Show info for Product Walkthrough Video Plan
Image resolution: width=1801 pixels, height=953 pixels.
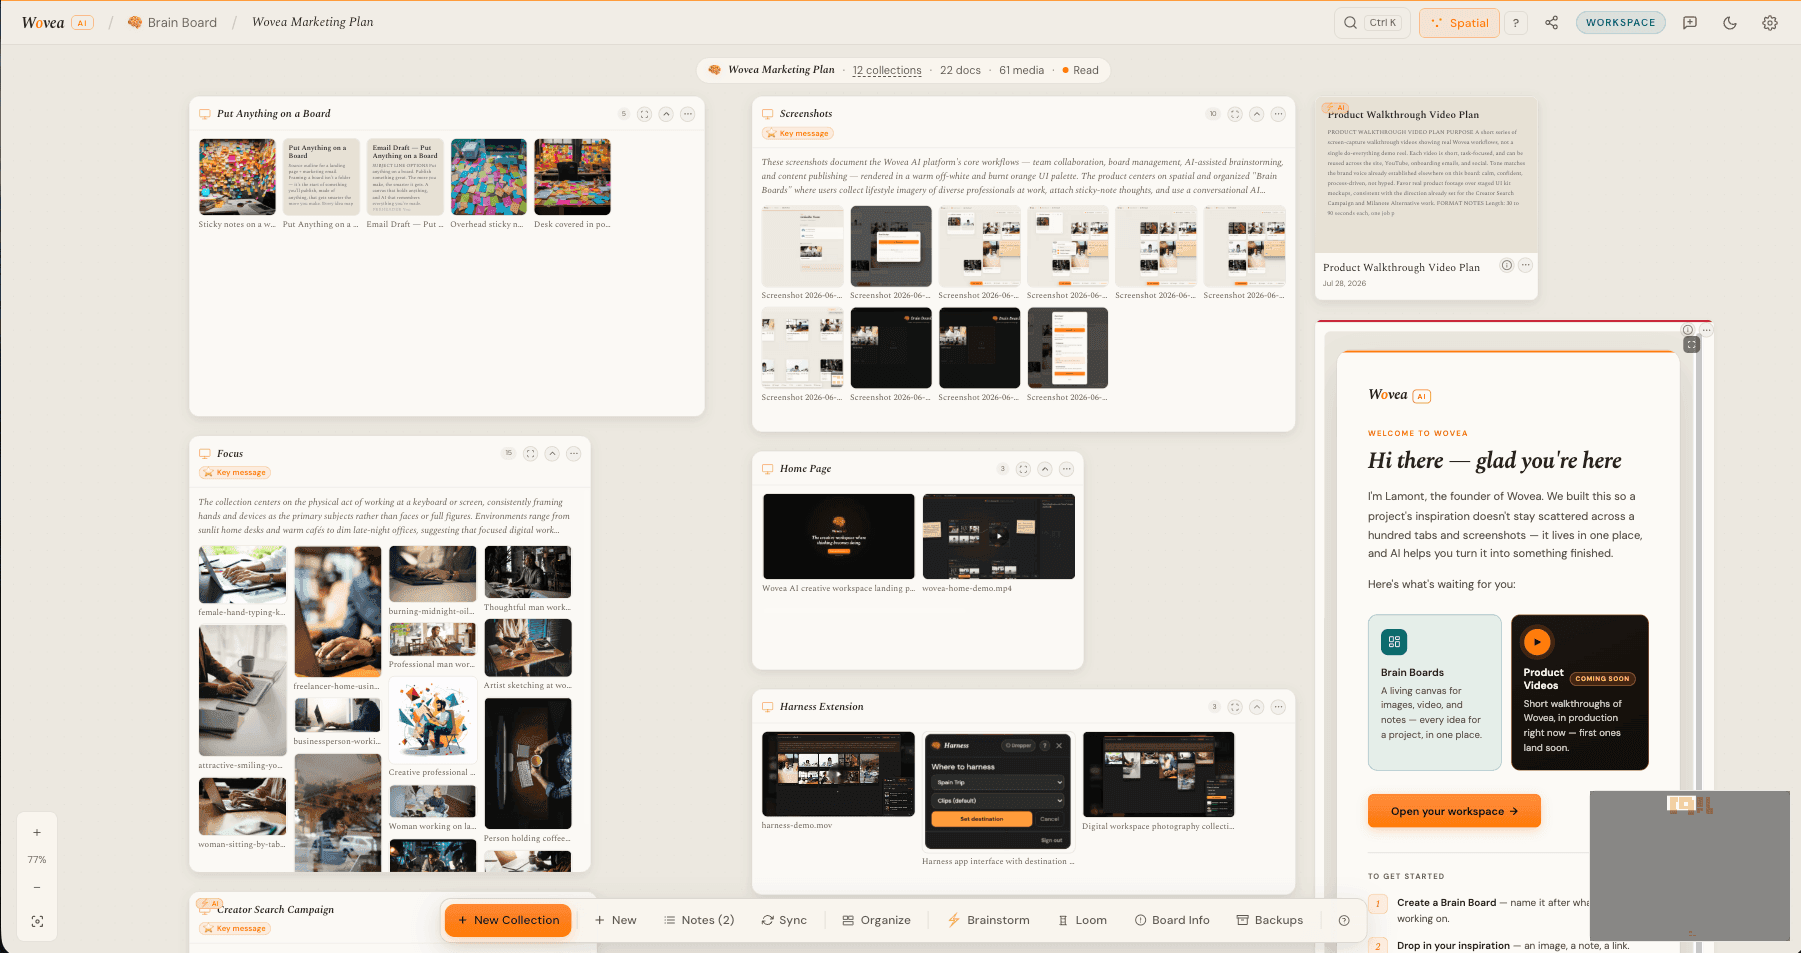pyautogui.click(x=1506, y=265)
